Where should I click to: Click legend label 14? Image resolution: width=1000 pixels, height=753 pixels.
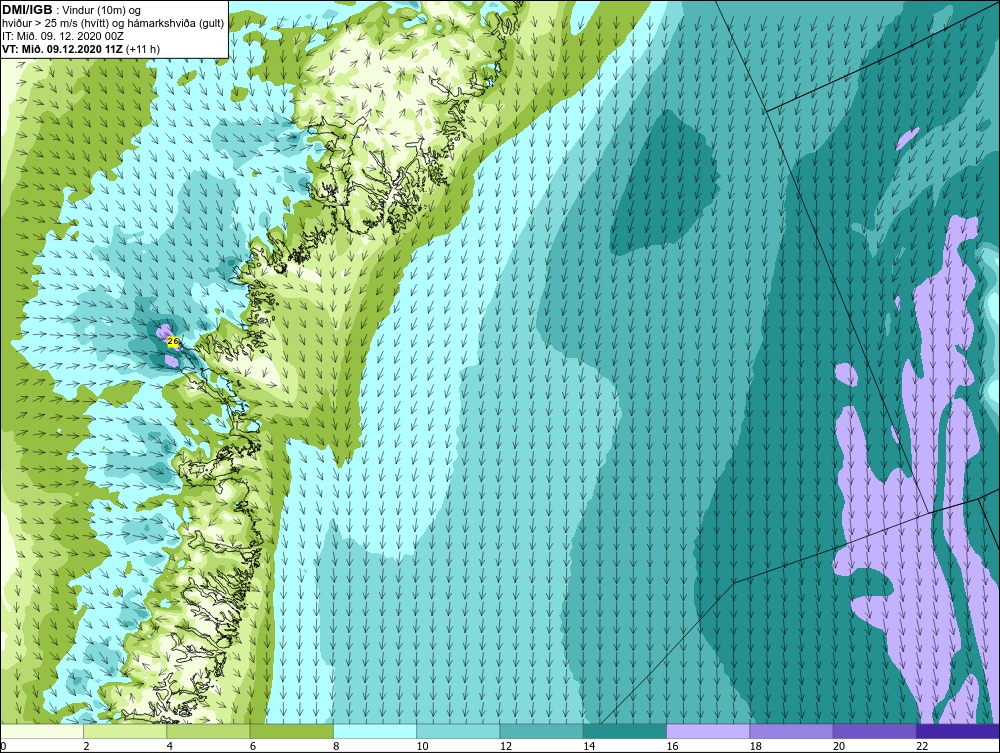pos(589,746)
